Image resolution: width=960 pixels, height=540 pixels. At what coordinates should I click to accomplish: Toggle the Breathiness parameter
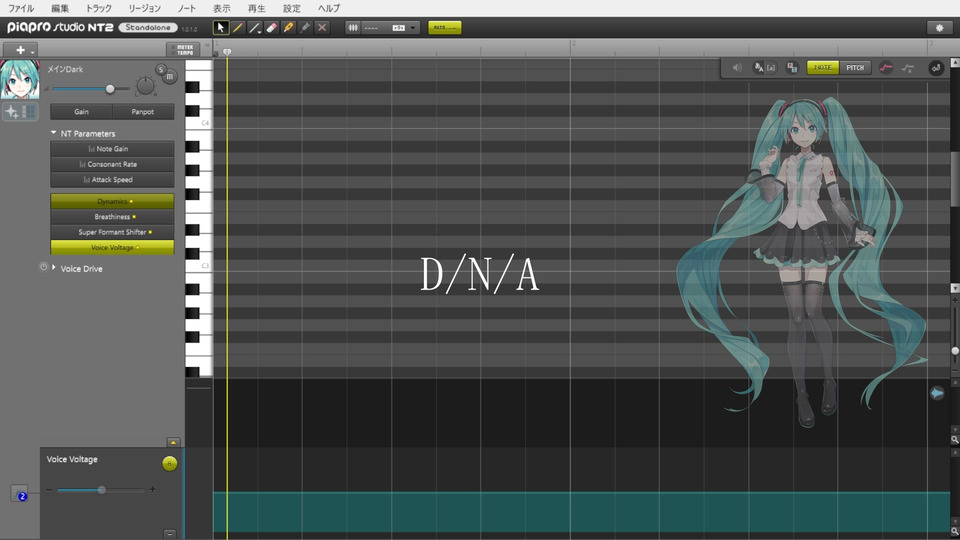click(x=112, y=217)
